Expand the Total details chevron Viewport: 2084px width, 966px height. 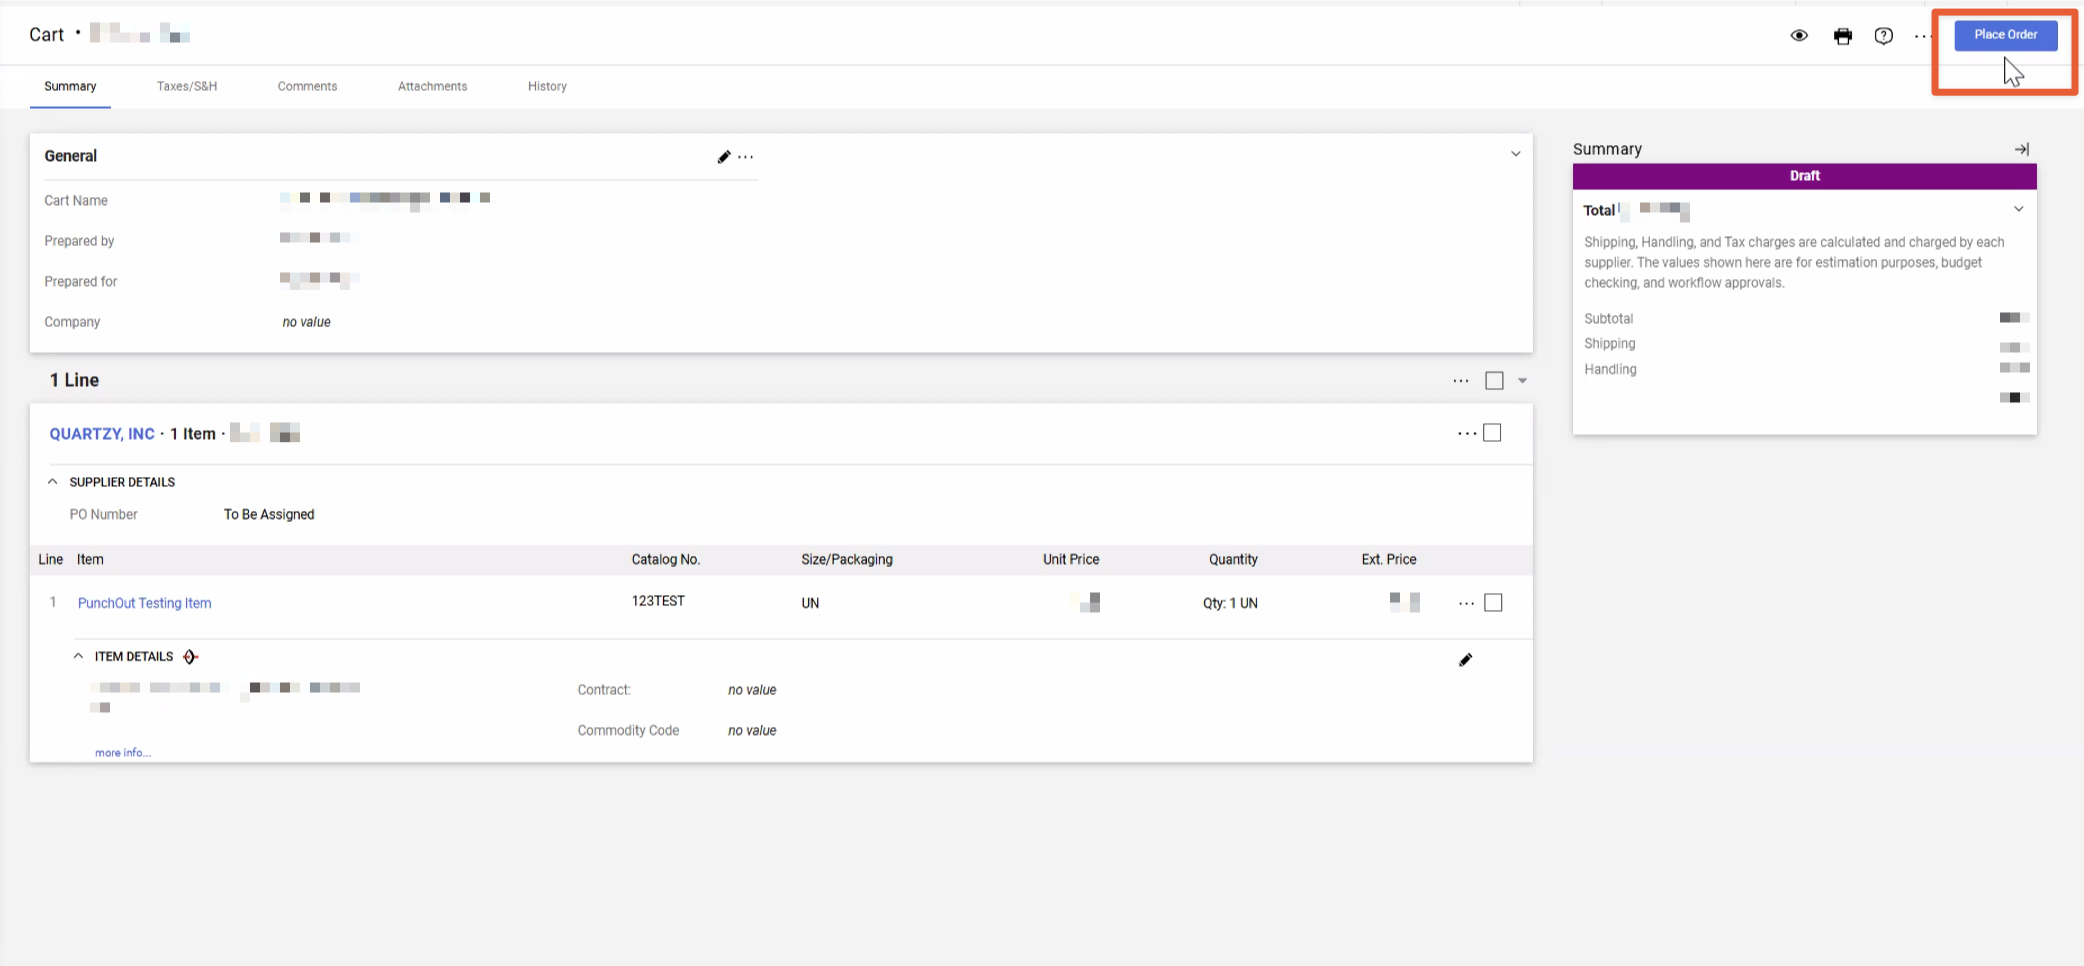click(2019, 209)
